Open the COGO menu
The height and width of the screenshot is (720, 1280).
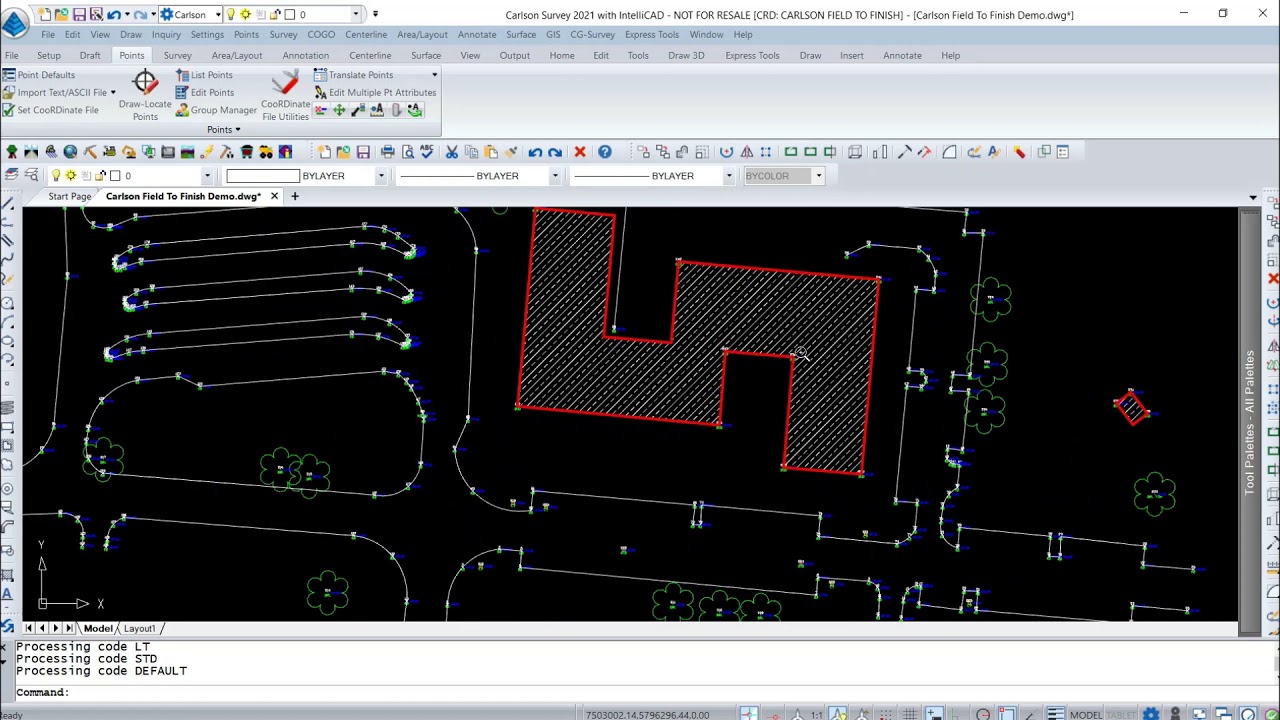321,35
